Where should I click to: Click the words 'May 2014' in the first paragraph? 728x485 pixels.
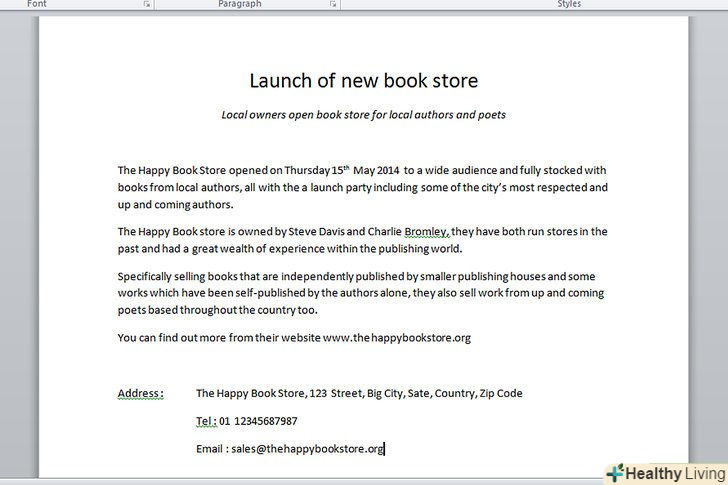(376, 170)
